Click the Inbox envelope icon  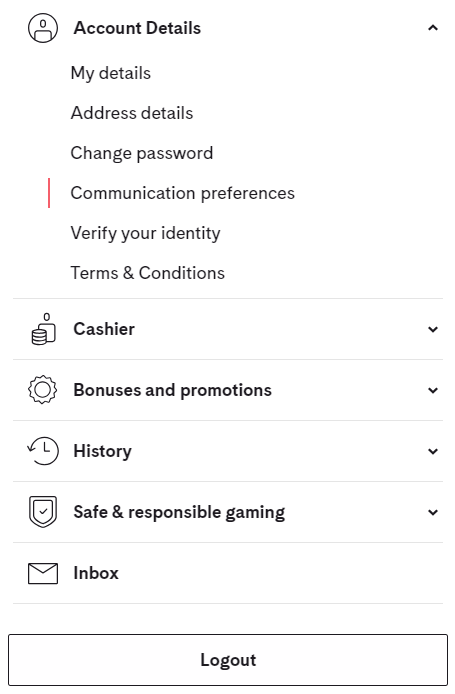point(43,573)
